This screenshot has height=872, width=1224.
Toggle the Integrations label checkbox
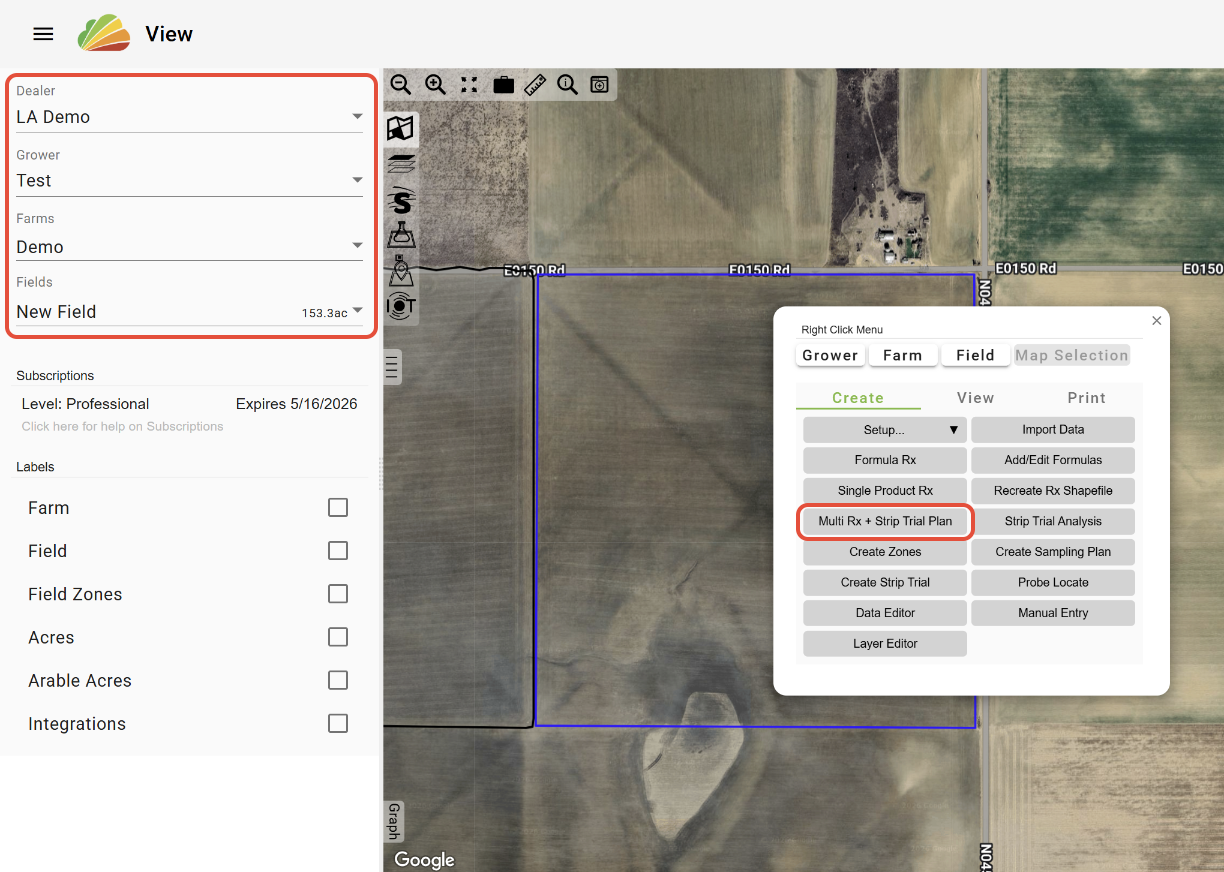coord(338,724)
